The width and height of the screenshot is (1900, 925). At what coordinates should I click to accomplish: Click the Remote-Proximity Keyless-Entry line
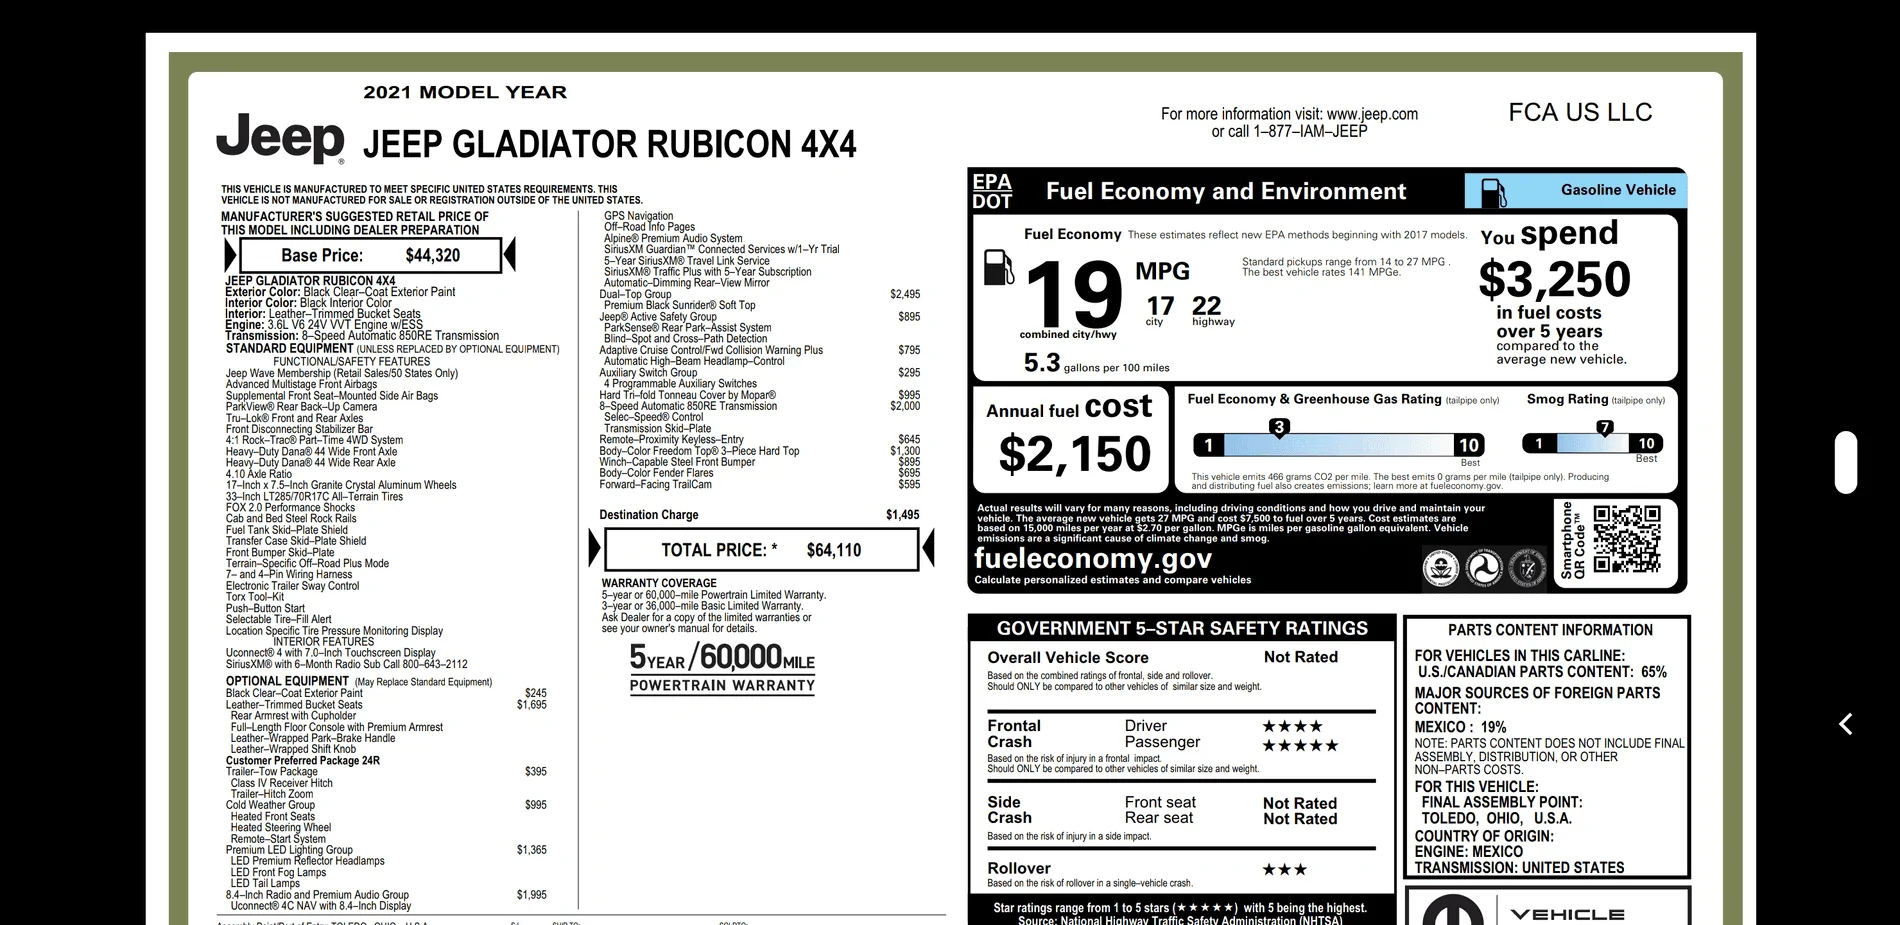click(759, 439)
